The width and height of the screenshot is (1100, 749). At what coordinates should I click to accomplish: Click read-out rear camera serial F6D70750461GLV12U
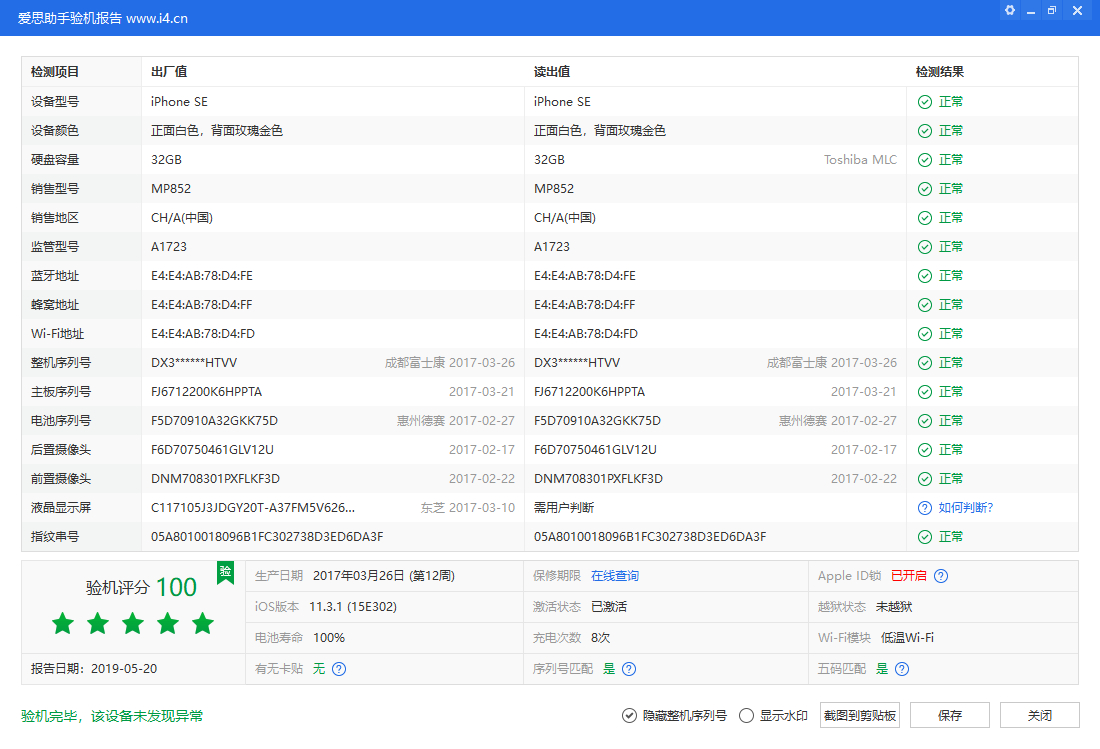596,450
